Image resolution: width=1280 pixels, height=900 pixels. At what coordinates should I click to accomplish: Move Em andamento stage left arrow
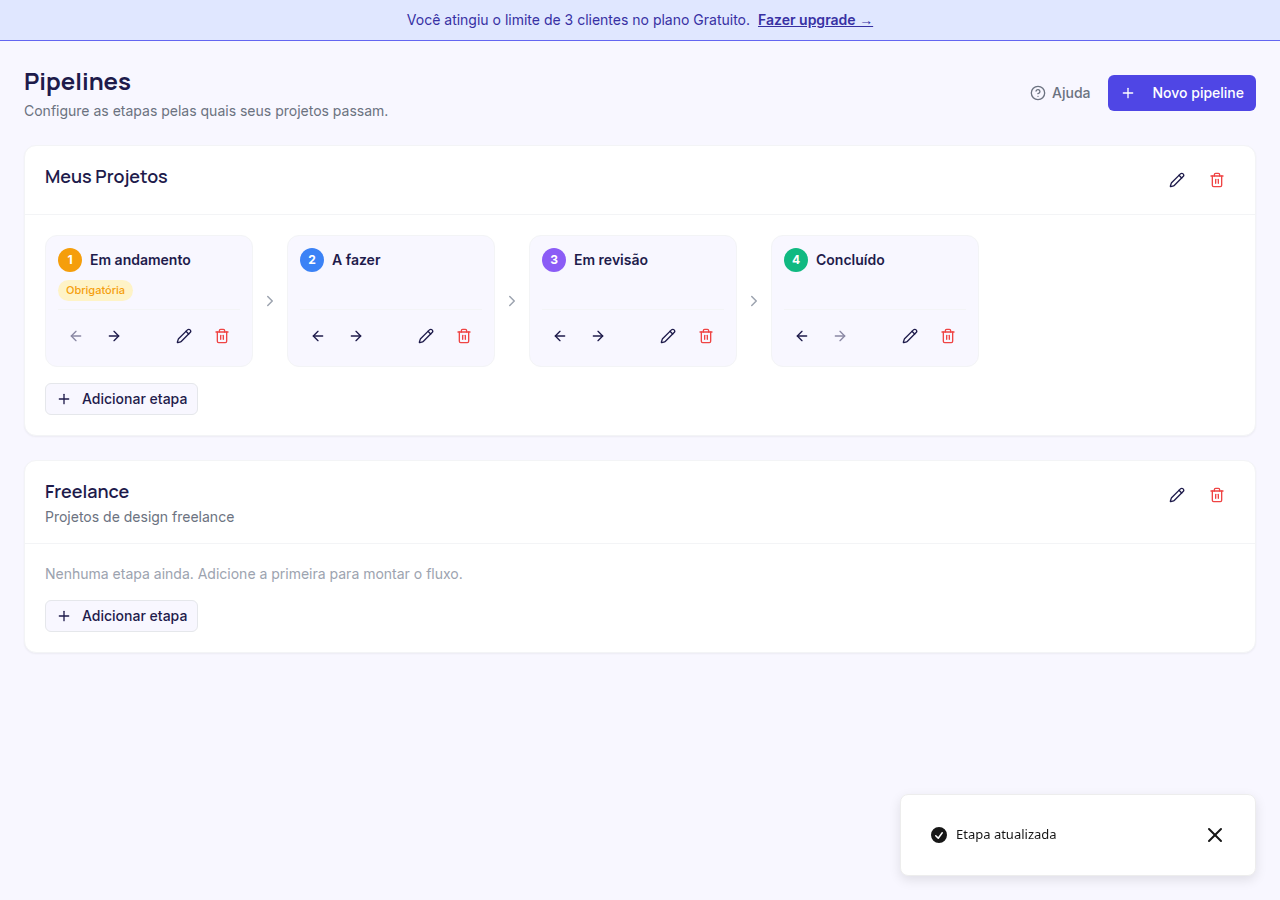click(x=76, y=336)
